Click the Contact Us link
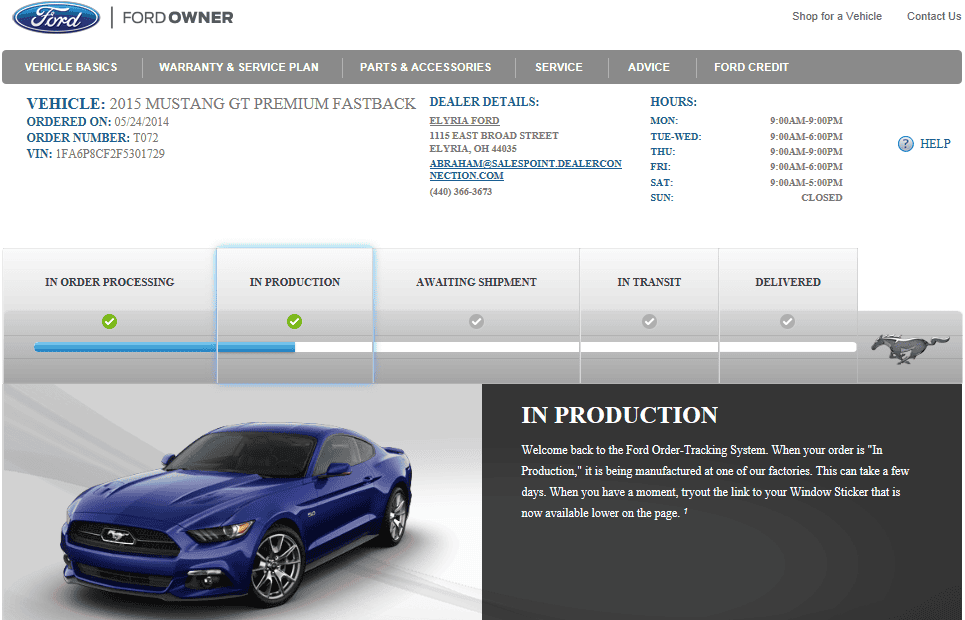 point(934,17)
